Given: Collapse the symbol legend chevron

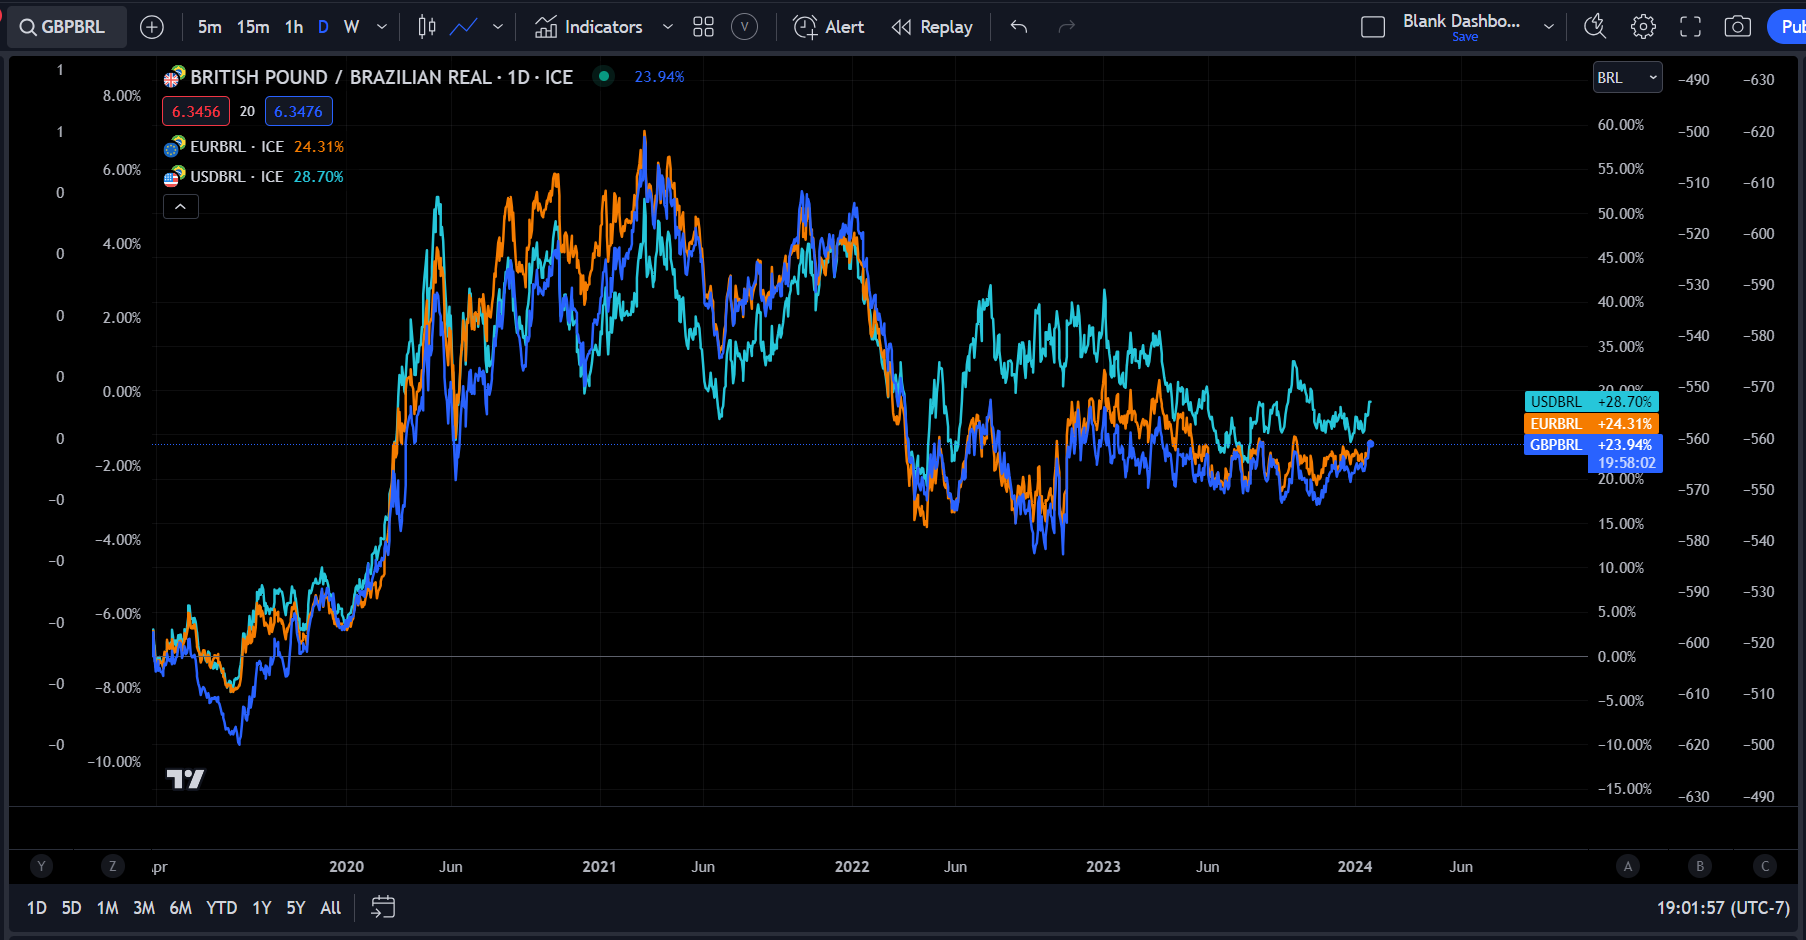Looking at the screenshot, I should click(181, 206).
